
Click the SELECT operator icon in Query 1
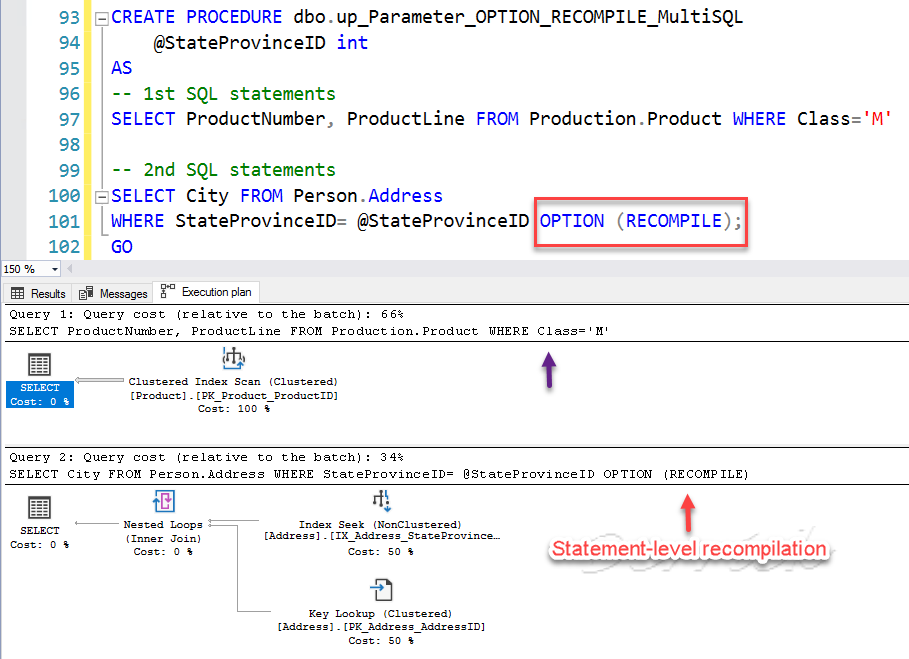click(39, 363)
